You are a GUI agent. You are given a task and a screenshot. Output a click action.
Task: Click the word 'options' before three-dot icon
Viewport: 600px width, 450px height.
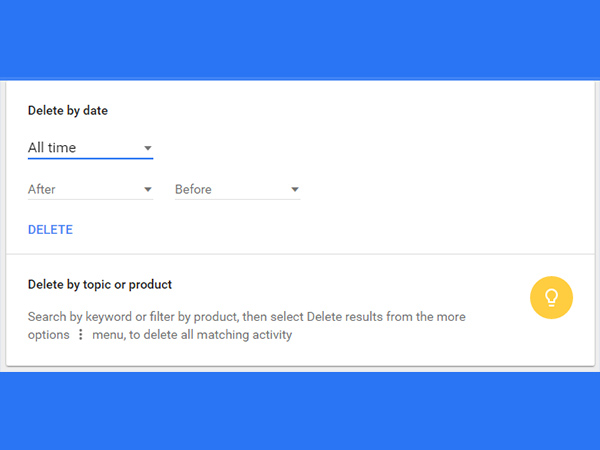[x=48, y=335]
